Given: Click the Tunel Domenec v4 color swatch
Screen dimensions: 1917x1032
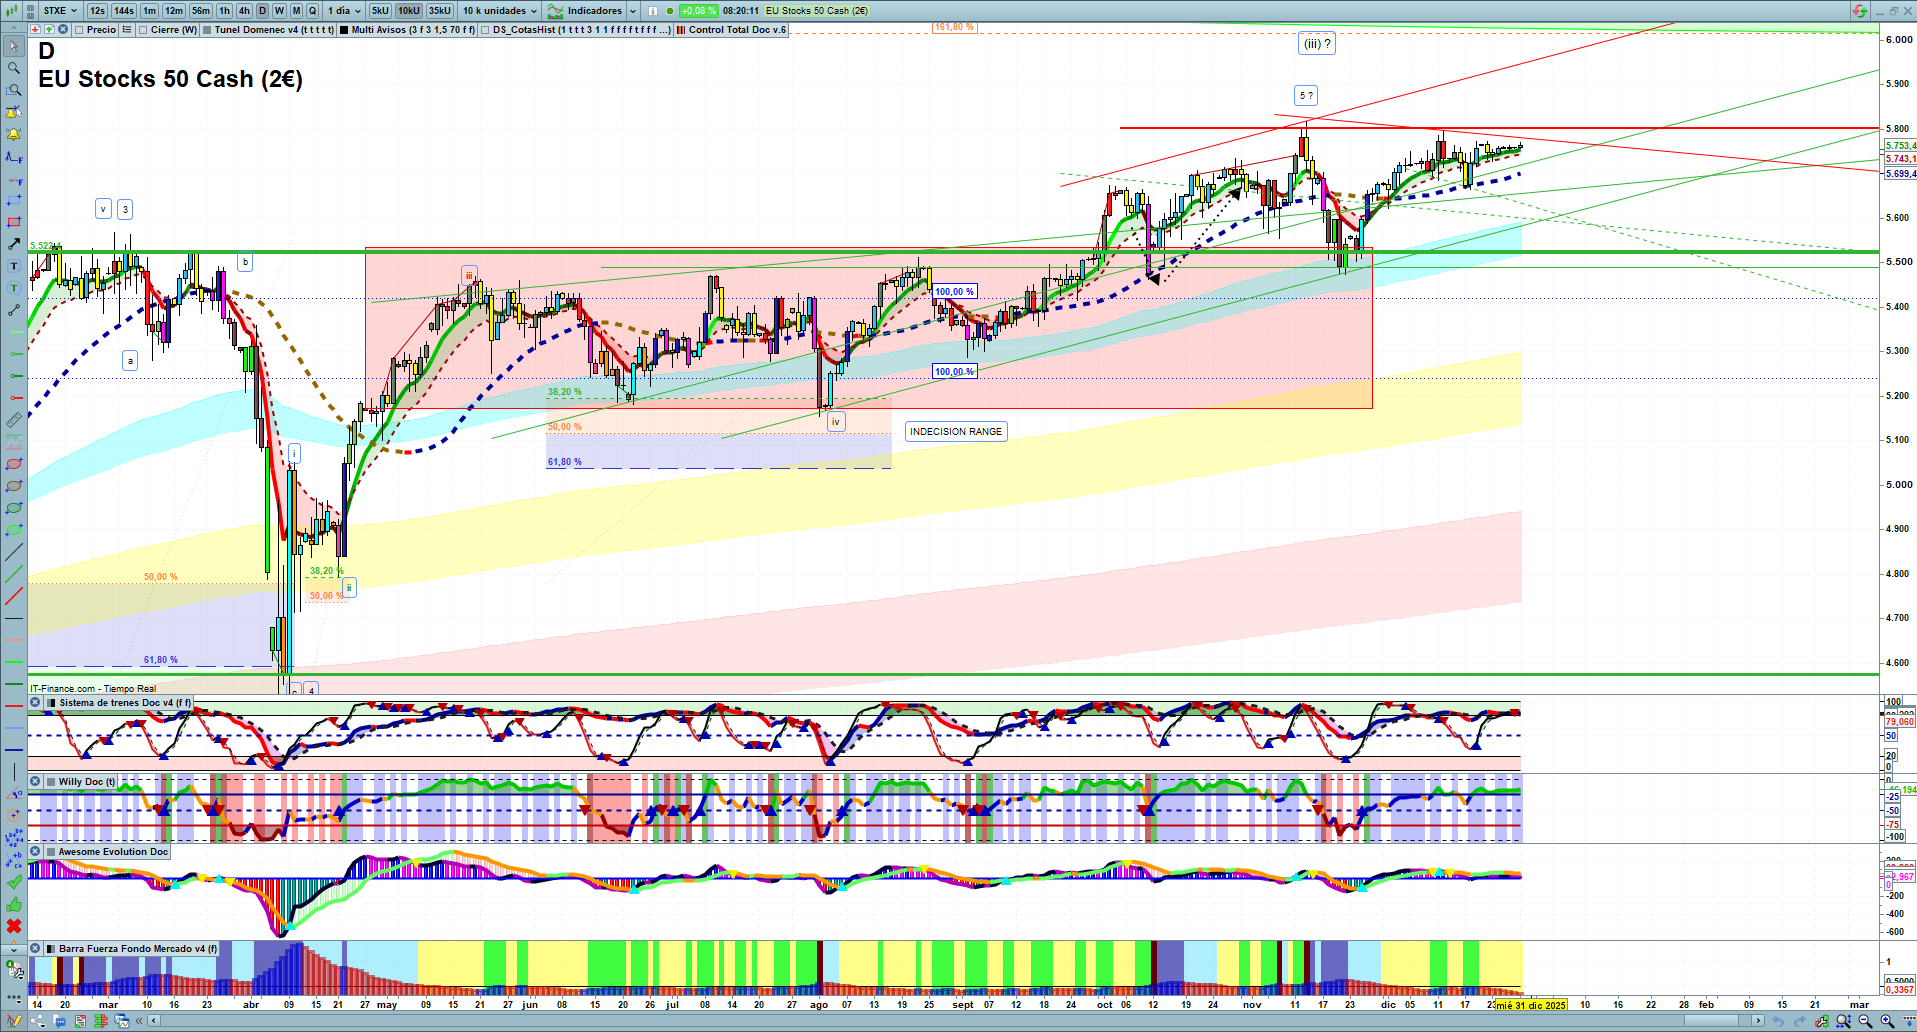Looking at the screenshot, I should point(207,30).
